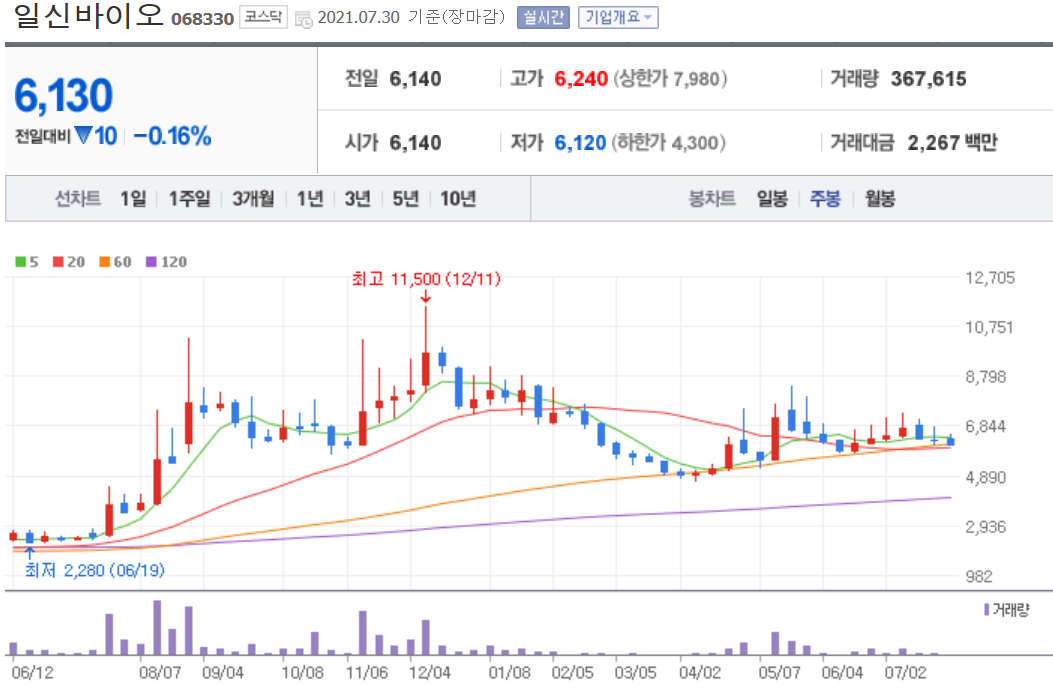Click the 거래량 367,615 value
This screenshot has height=685, width=1053.
(928, 79)
